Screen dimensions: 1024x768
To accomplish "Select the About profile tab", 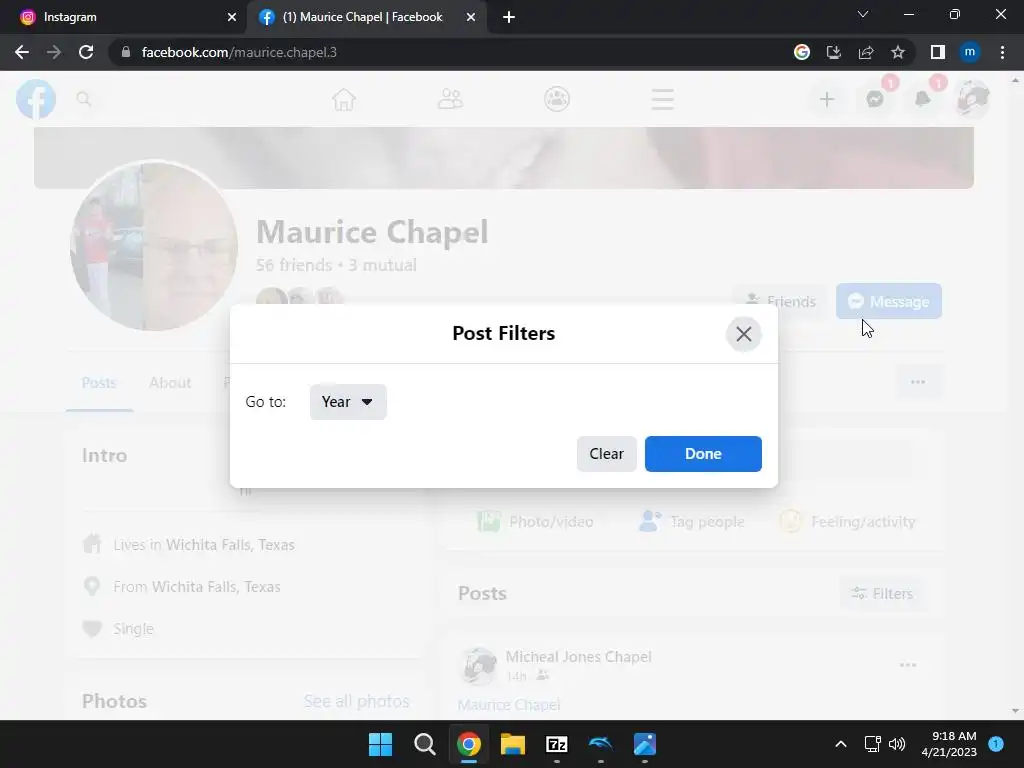I will [x=170, y=383].
